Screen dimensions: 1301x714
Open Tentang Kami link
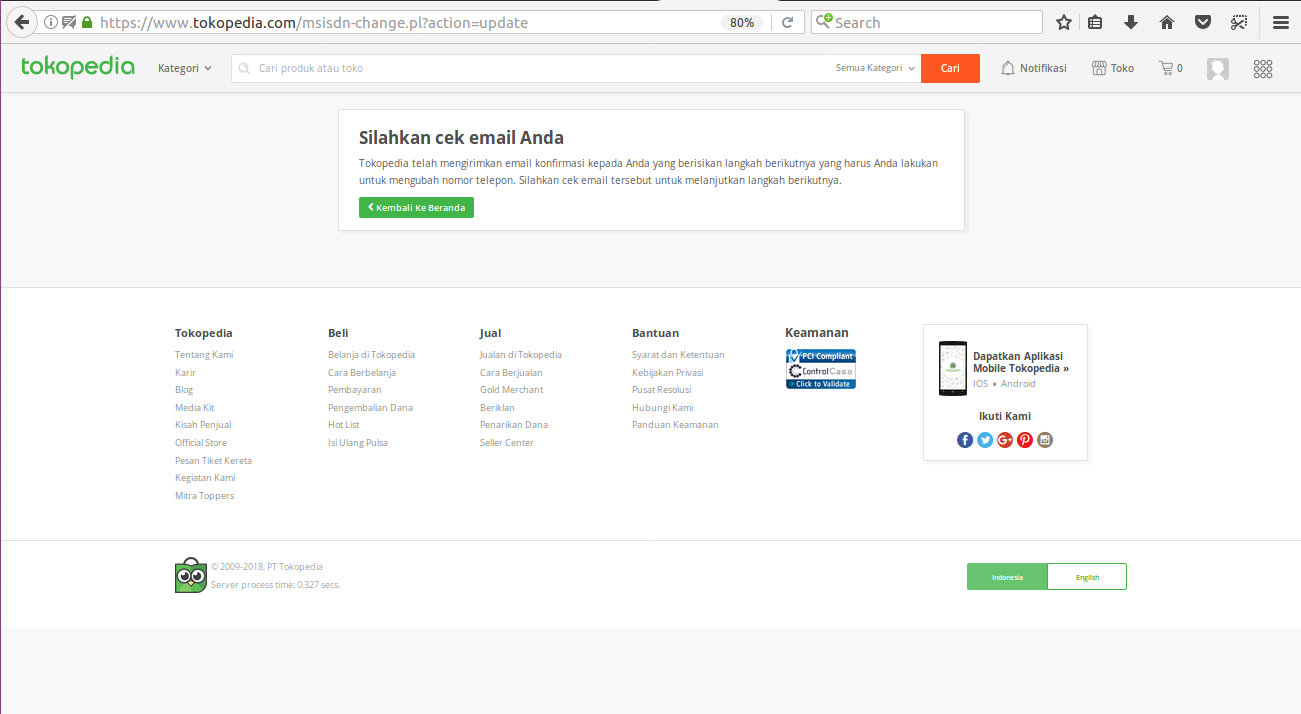tap(204, 355)
